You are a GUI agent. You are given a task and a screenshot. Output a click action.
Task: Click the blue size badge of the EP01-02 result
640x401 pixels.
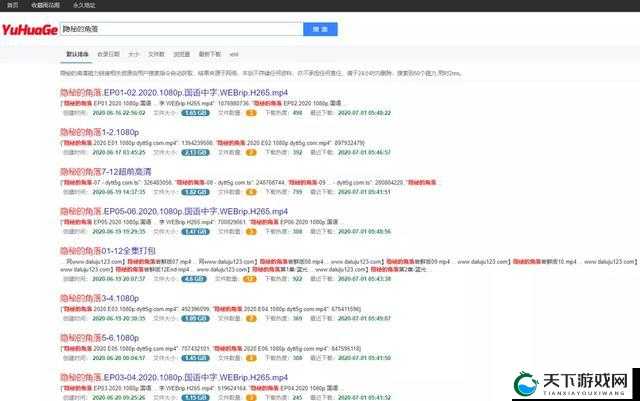[196, 113]
